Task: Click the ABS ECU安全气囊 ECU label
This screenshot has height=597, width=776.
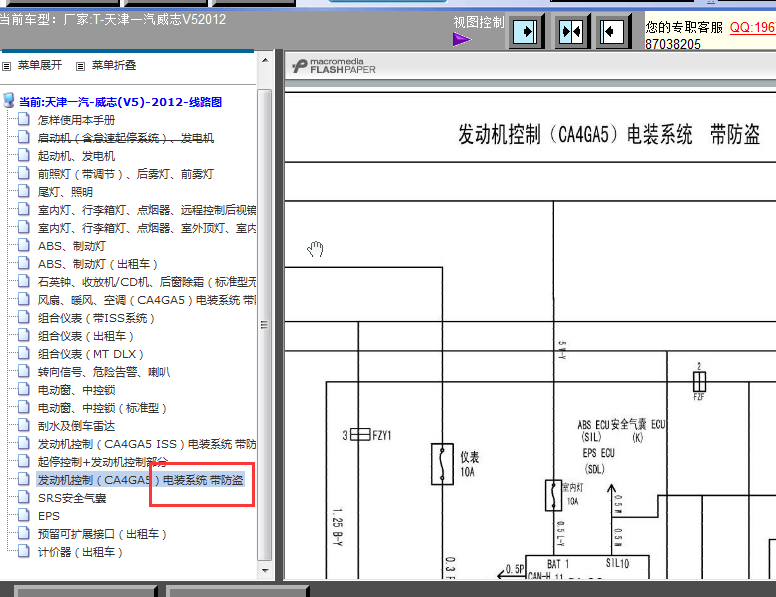Action: click(x=622, y=430)
